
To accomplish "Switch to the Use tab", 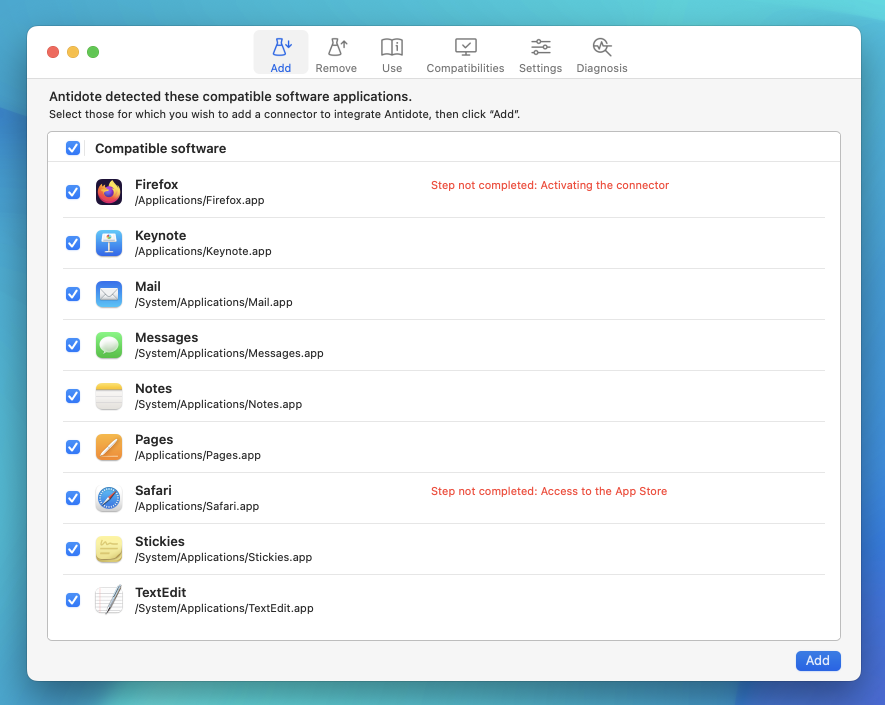I will coord(392,54).
